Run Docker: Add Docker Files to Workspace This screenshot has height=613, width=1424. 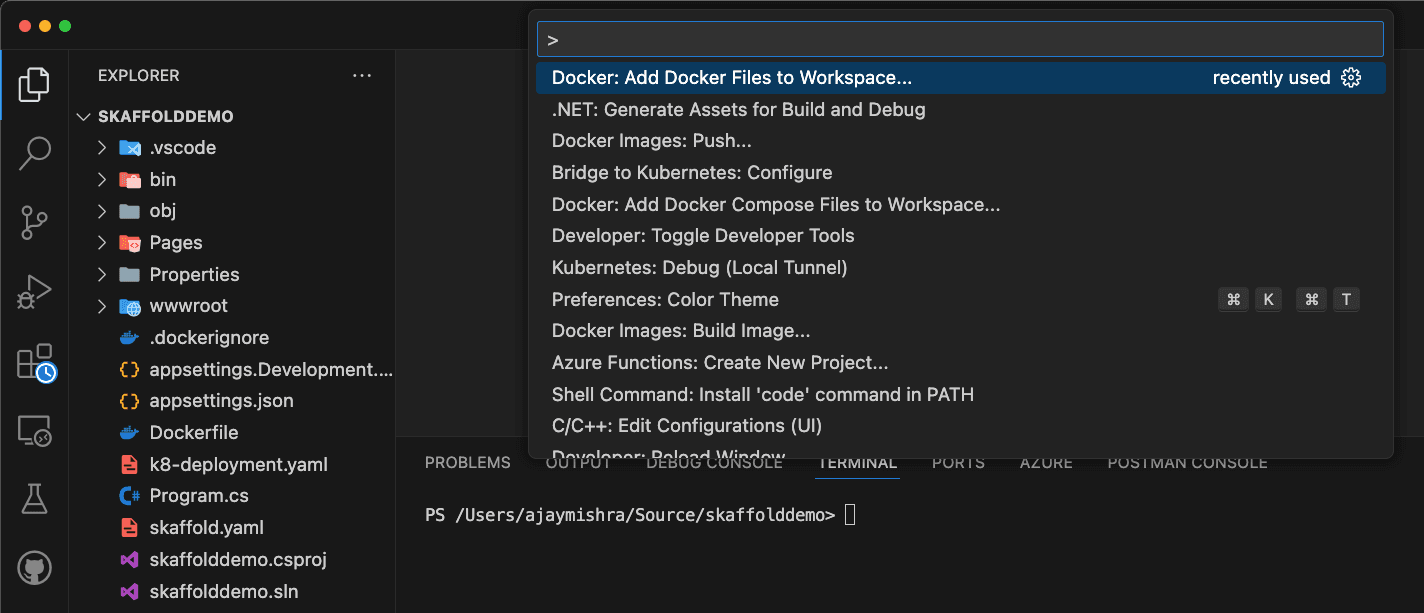pyautogui.click(x=961, y=78)
